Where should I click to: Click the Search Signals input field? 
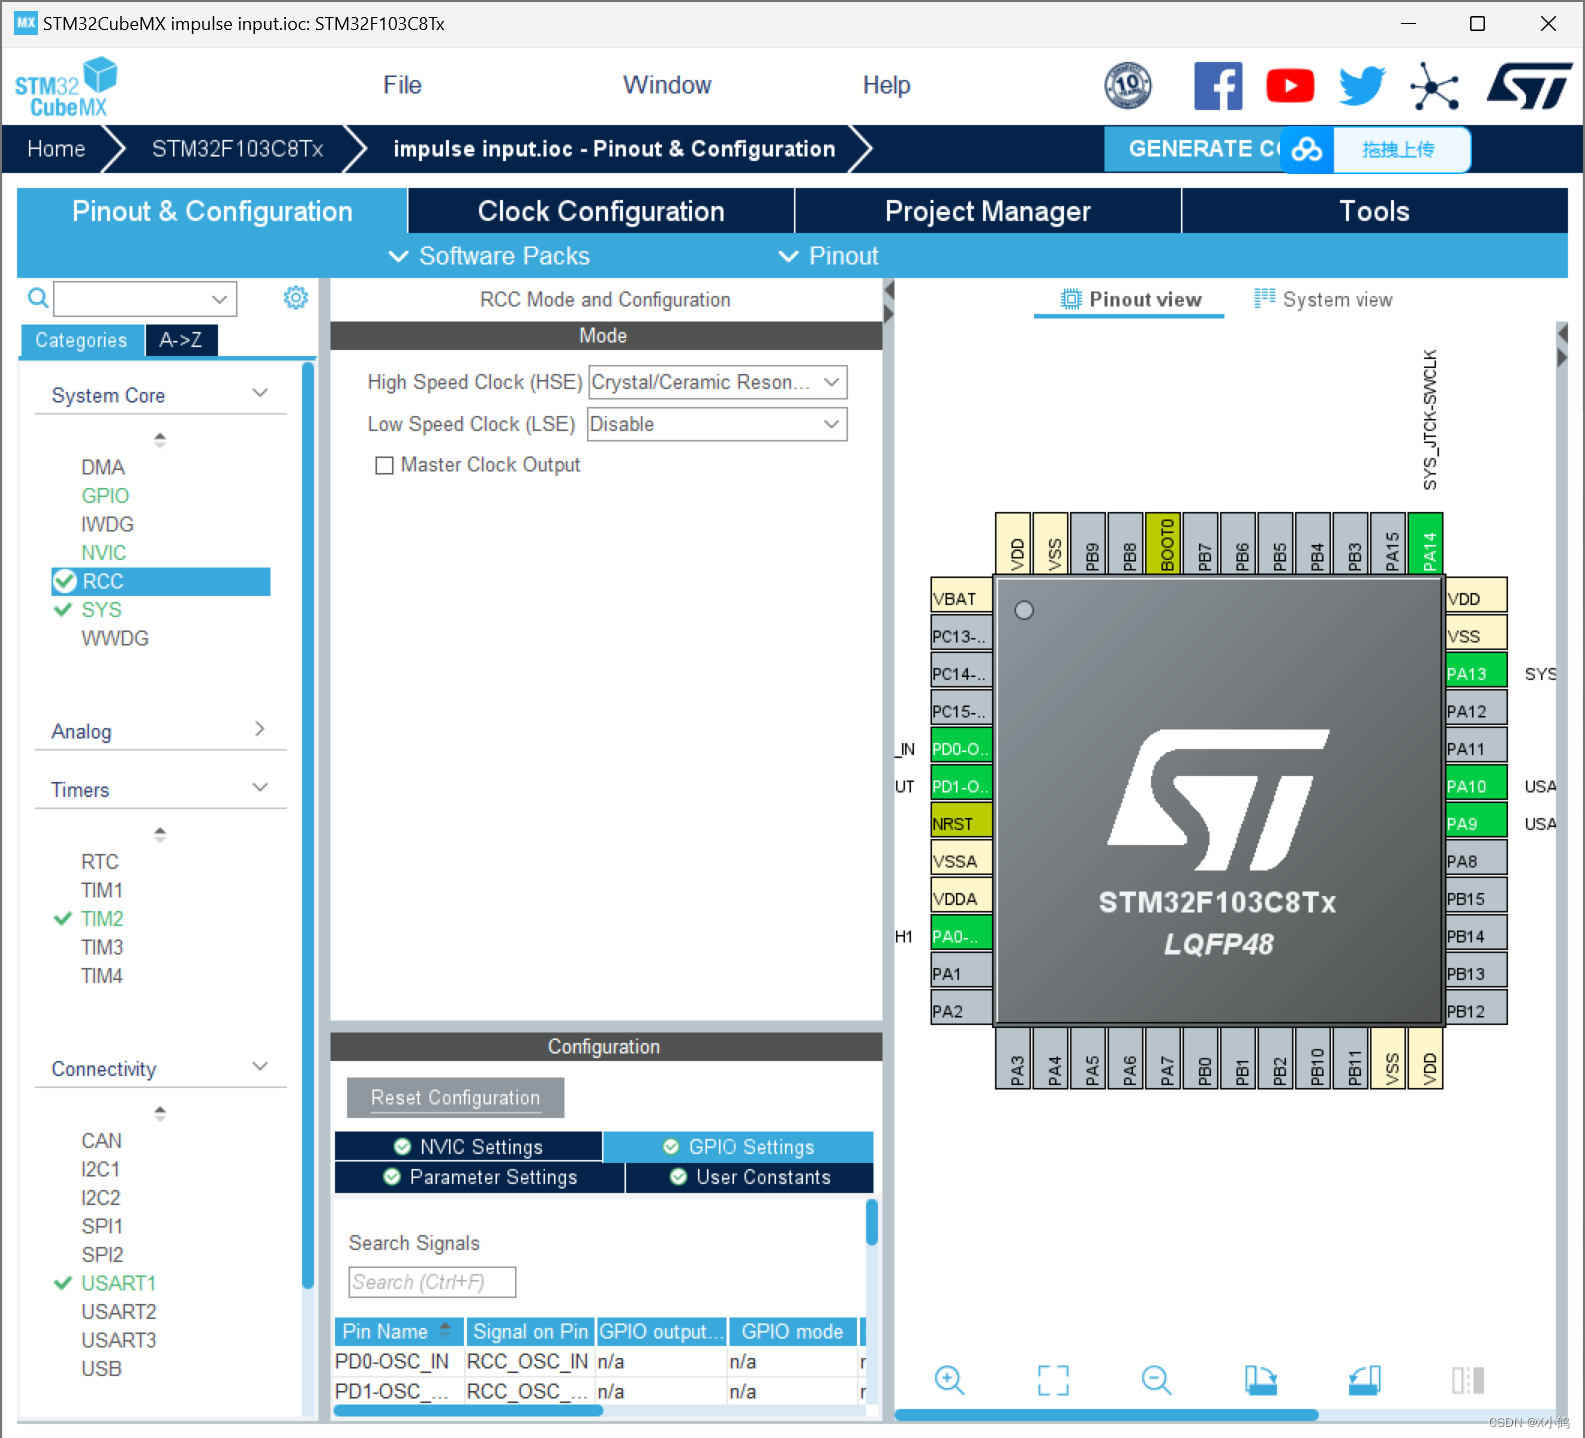point(432,1282)
